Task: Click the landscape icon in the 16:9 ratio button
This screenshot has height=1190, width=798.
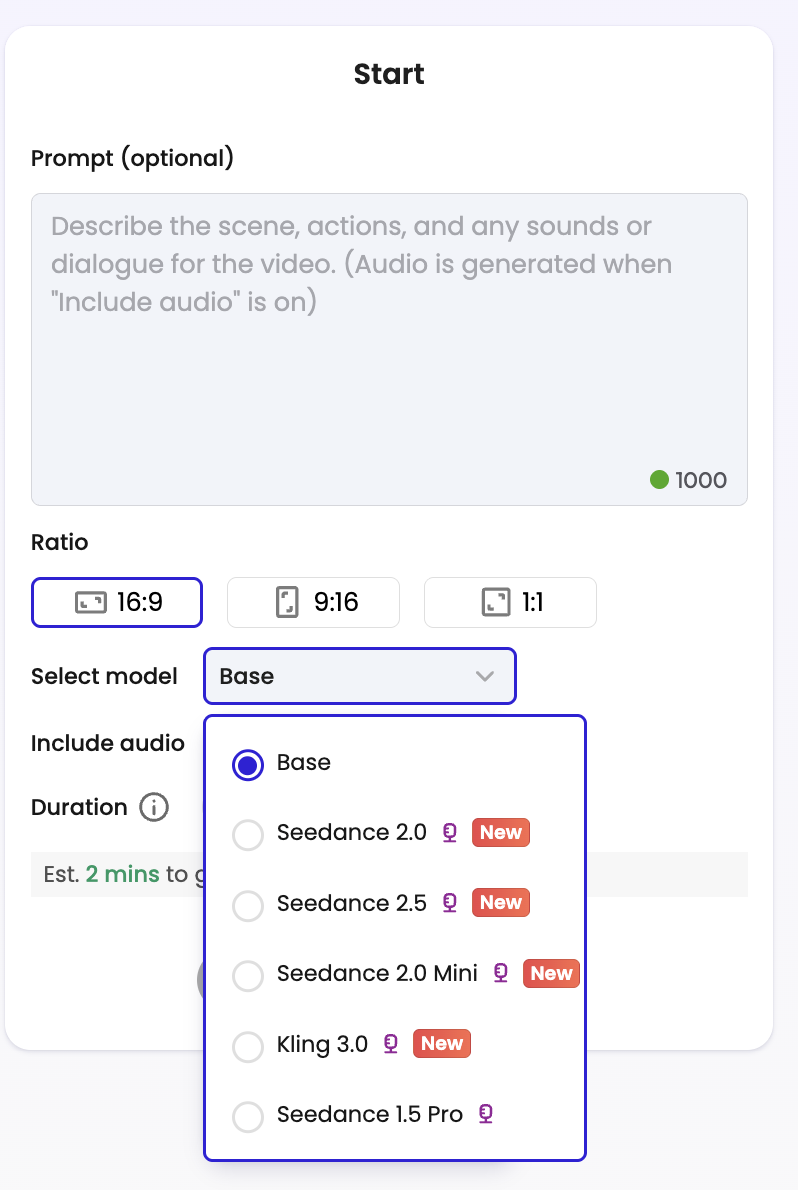Action: 90,603
